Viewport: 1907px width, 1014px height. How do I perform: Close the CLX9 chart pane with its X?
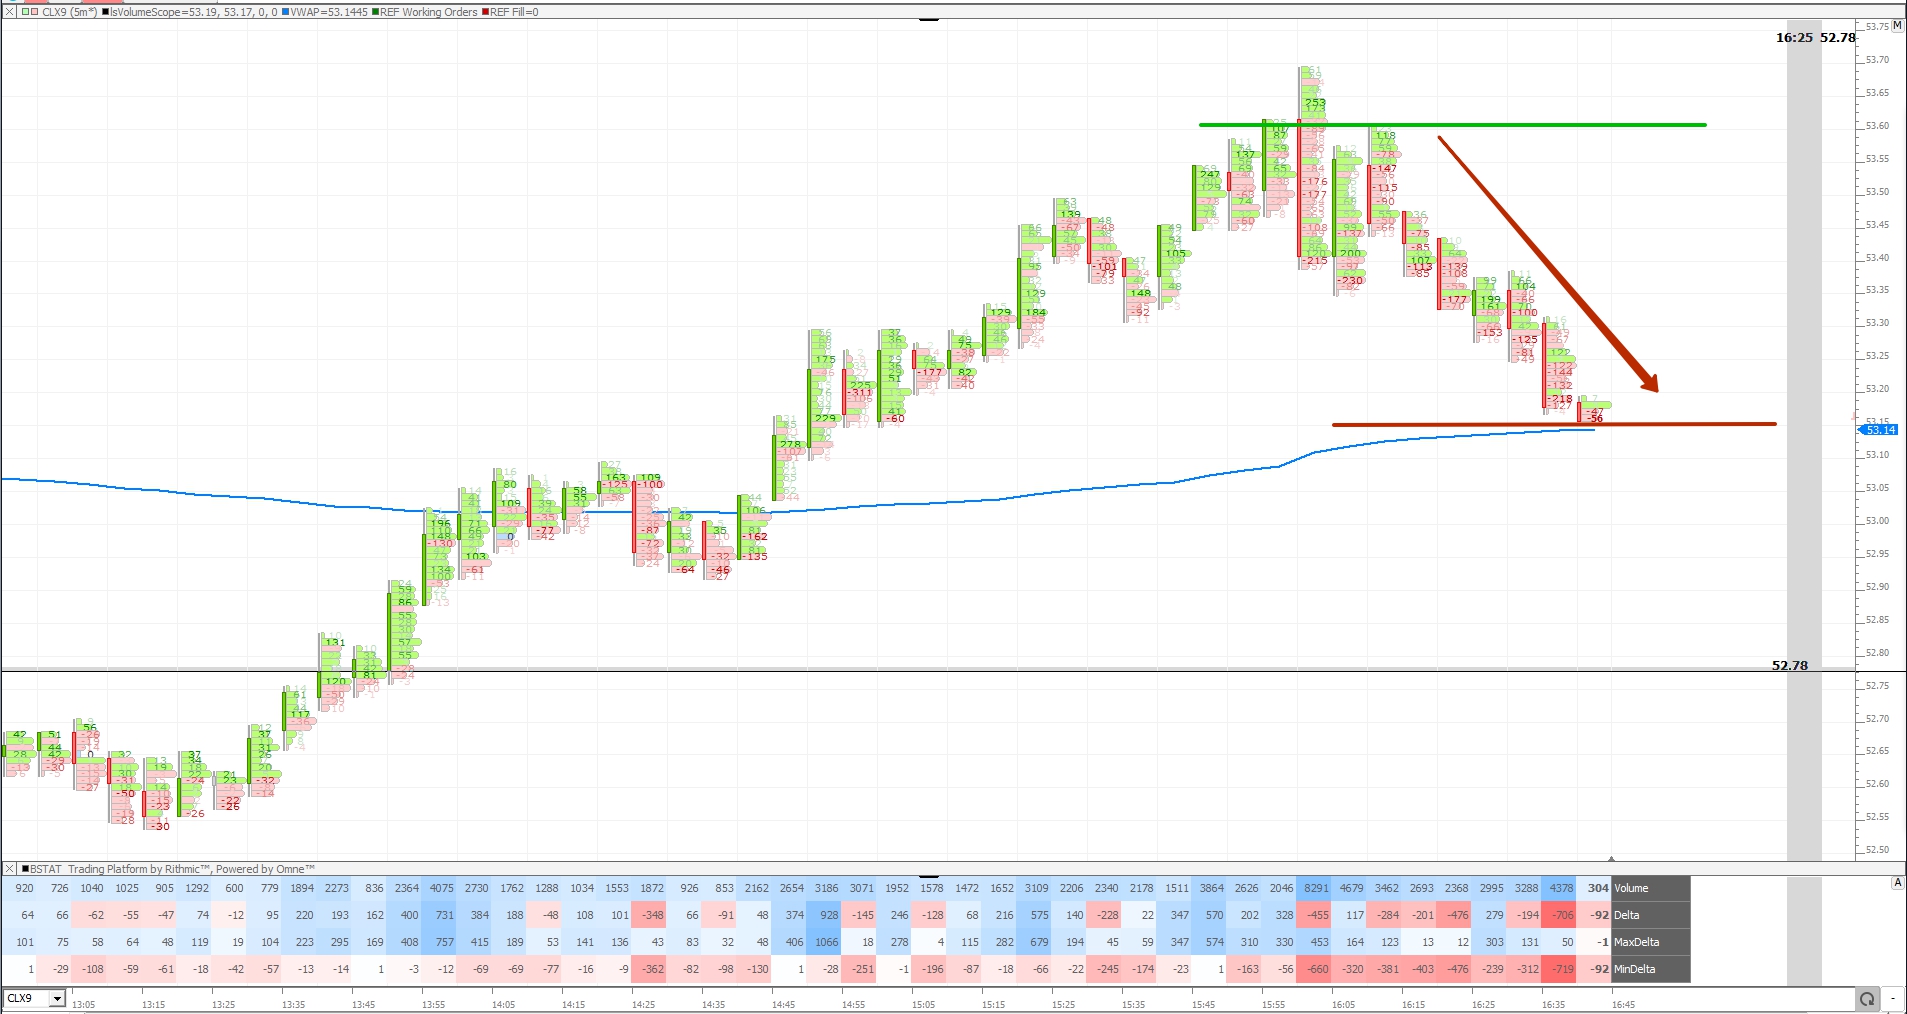[10, 12]
